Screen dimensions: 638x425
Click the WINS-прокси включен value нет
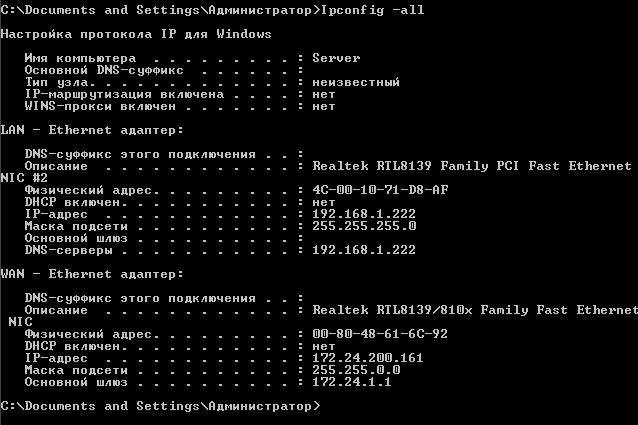tap(324, 106)
